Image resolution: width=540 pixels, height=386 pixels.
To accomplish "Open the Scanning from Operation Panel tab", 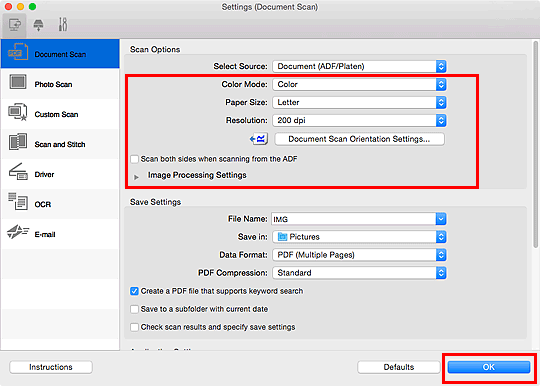I will click(39, 25).
